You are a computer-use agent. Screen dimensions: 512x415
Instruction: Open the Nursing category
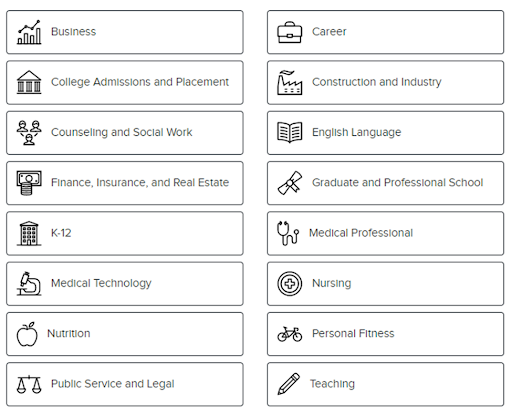[x=385, y=284]
